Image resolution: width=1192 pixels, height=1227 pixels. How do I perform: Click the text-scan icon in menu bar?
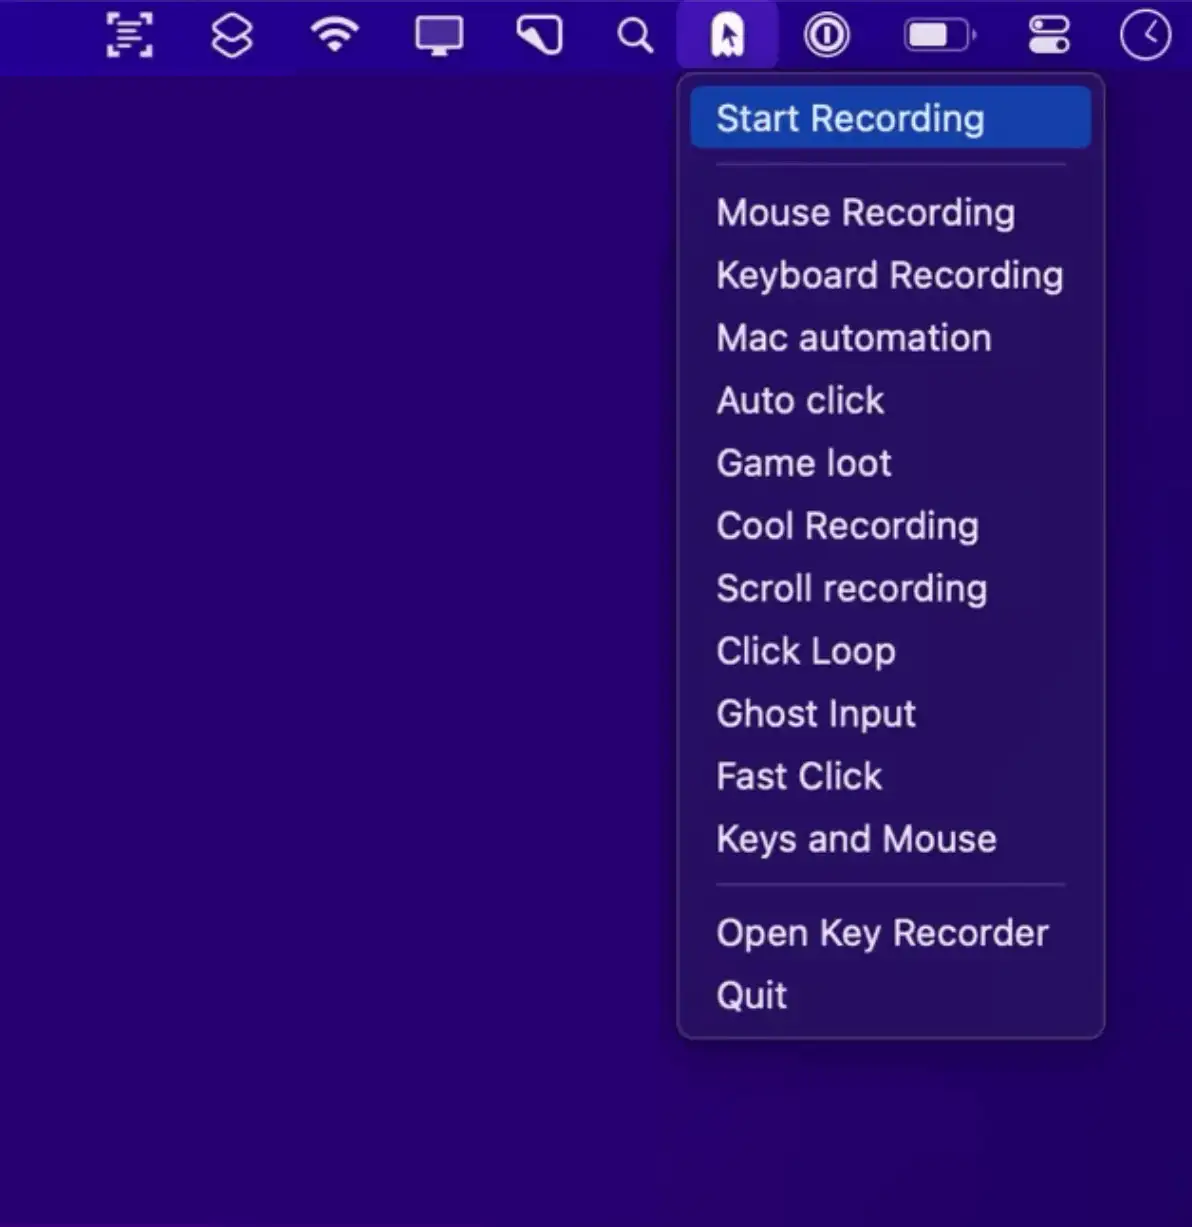point(130,36)
